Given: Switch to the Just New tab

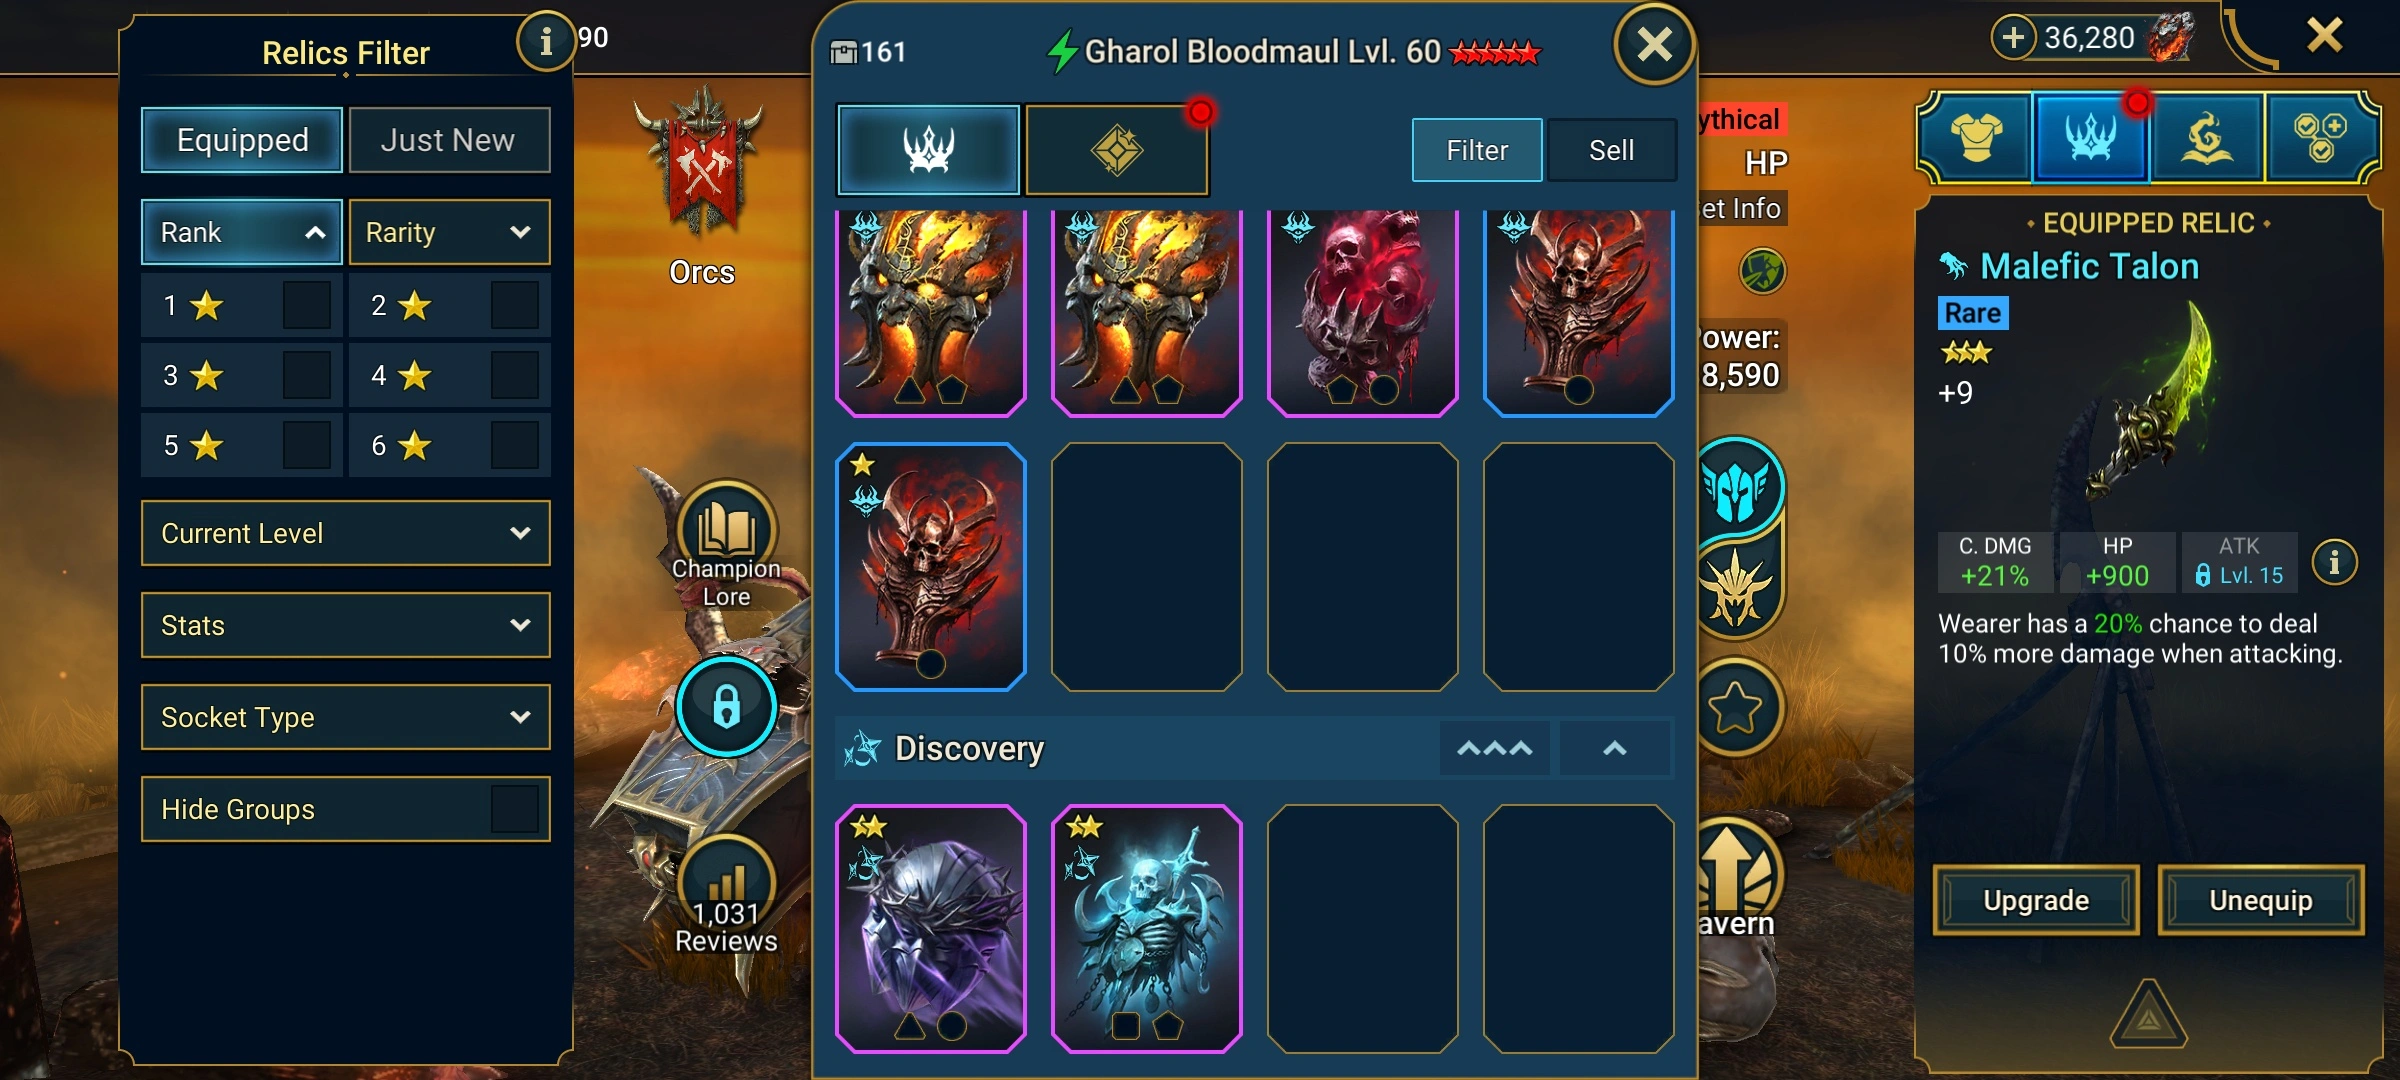Looking at the screenshot, I should coord(449,140).
